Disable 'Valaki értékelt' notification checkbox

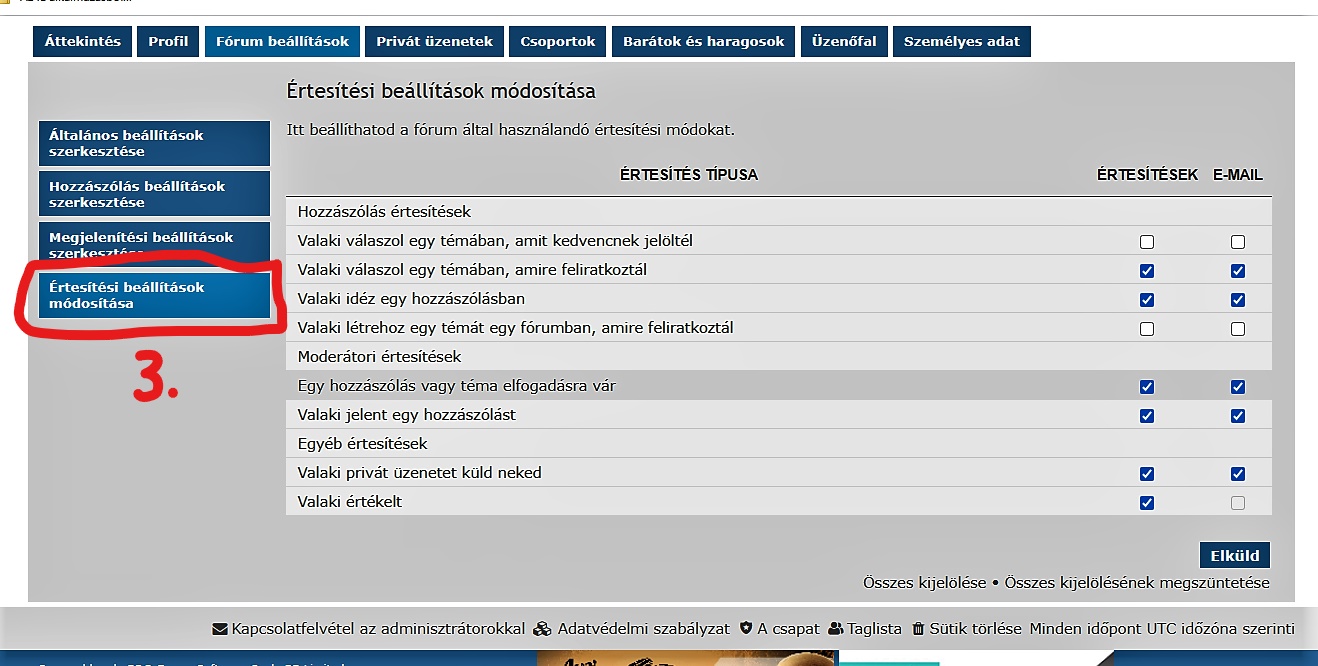click(x=1146, y=502)
